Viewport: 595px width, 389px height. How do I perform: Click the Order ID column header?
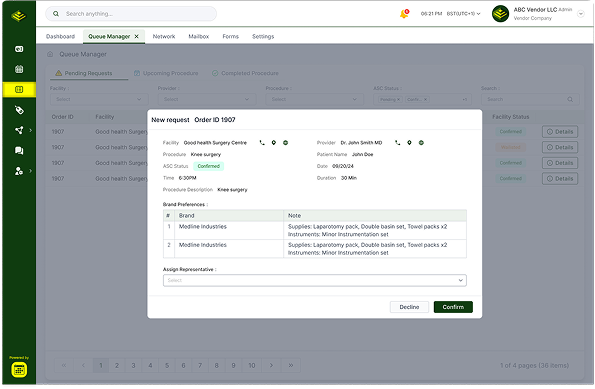[x=63, y=117]
